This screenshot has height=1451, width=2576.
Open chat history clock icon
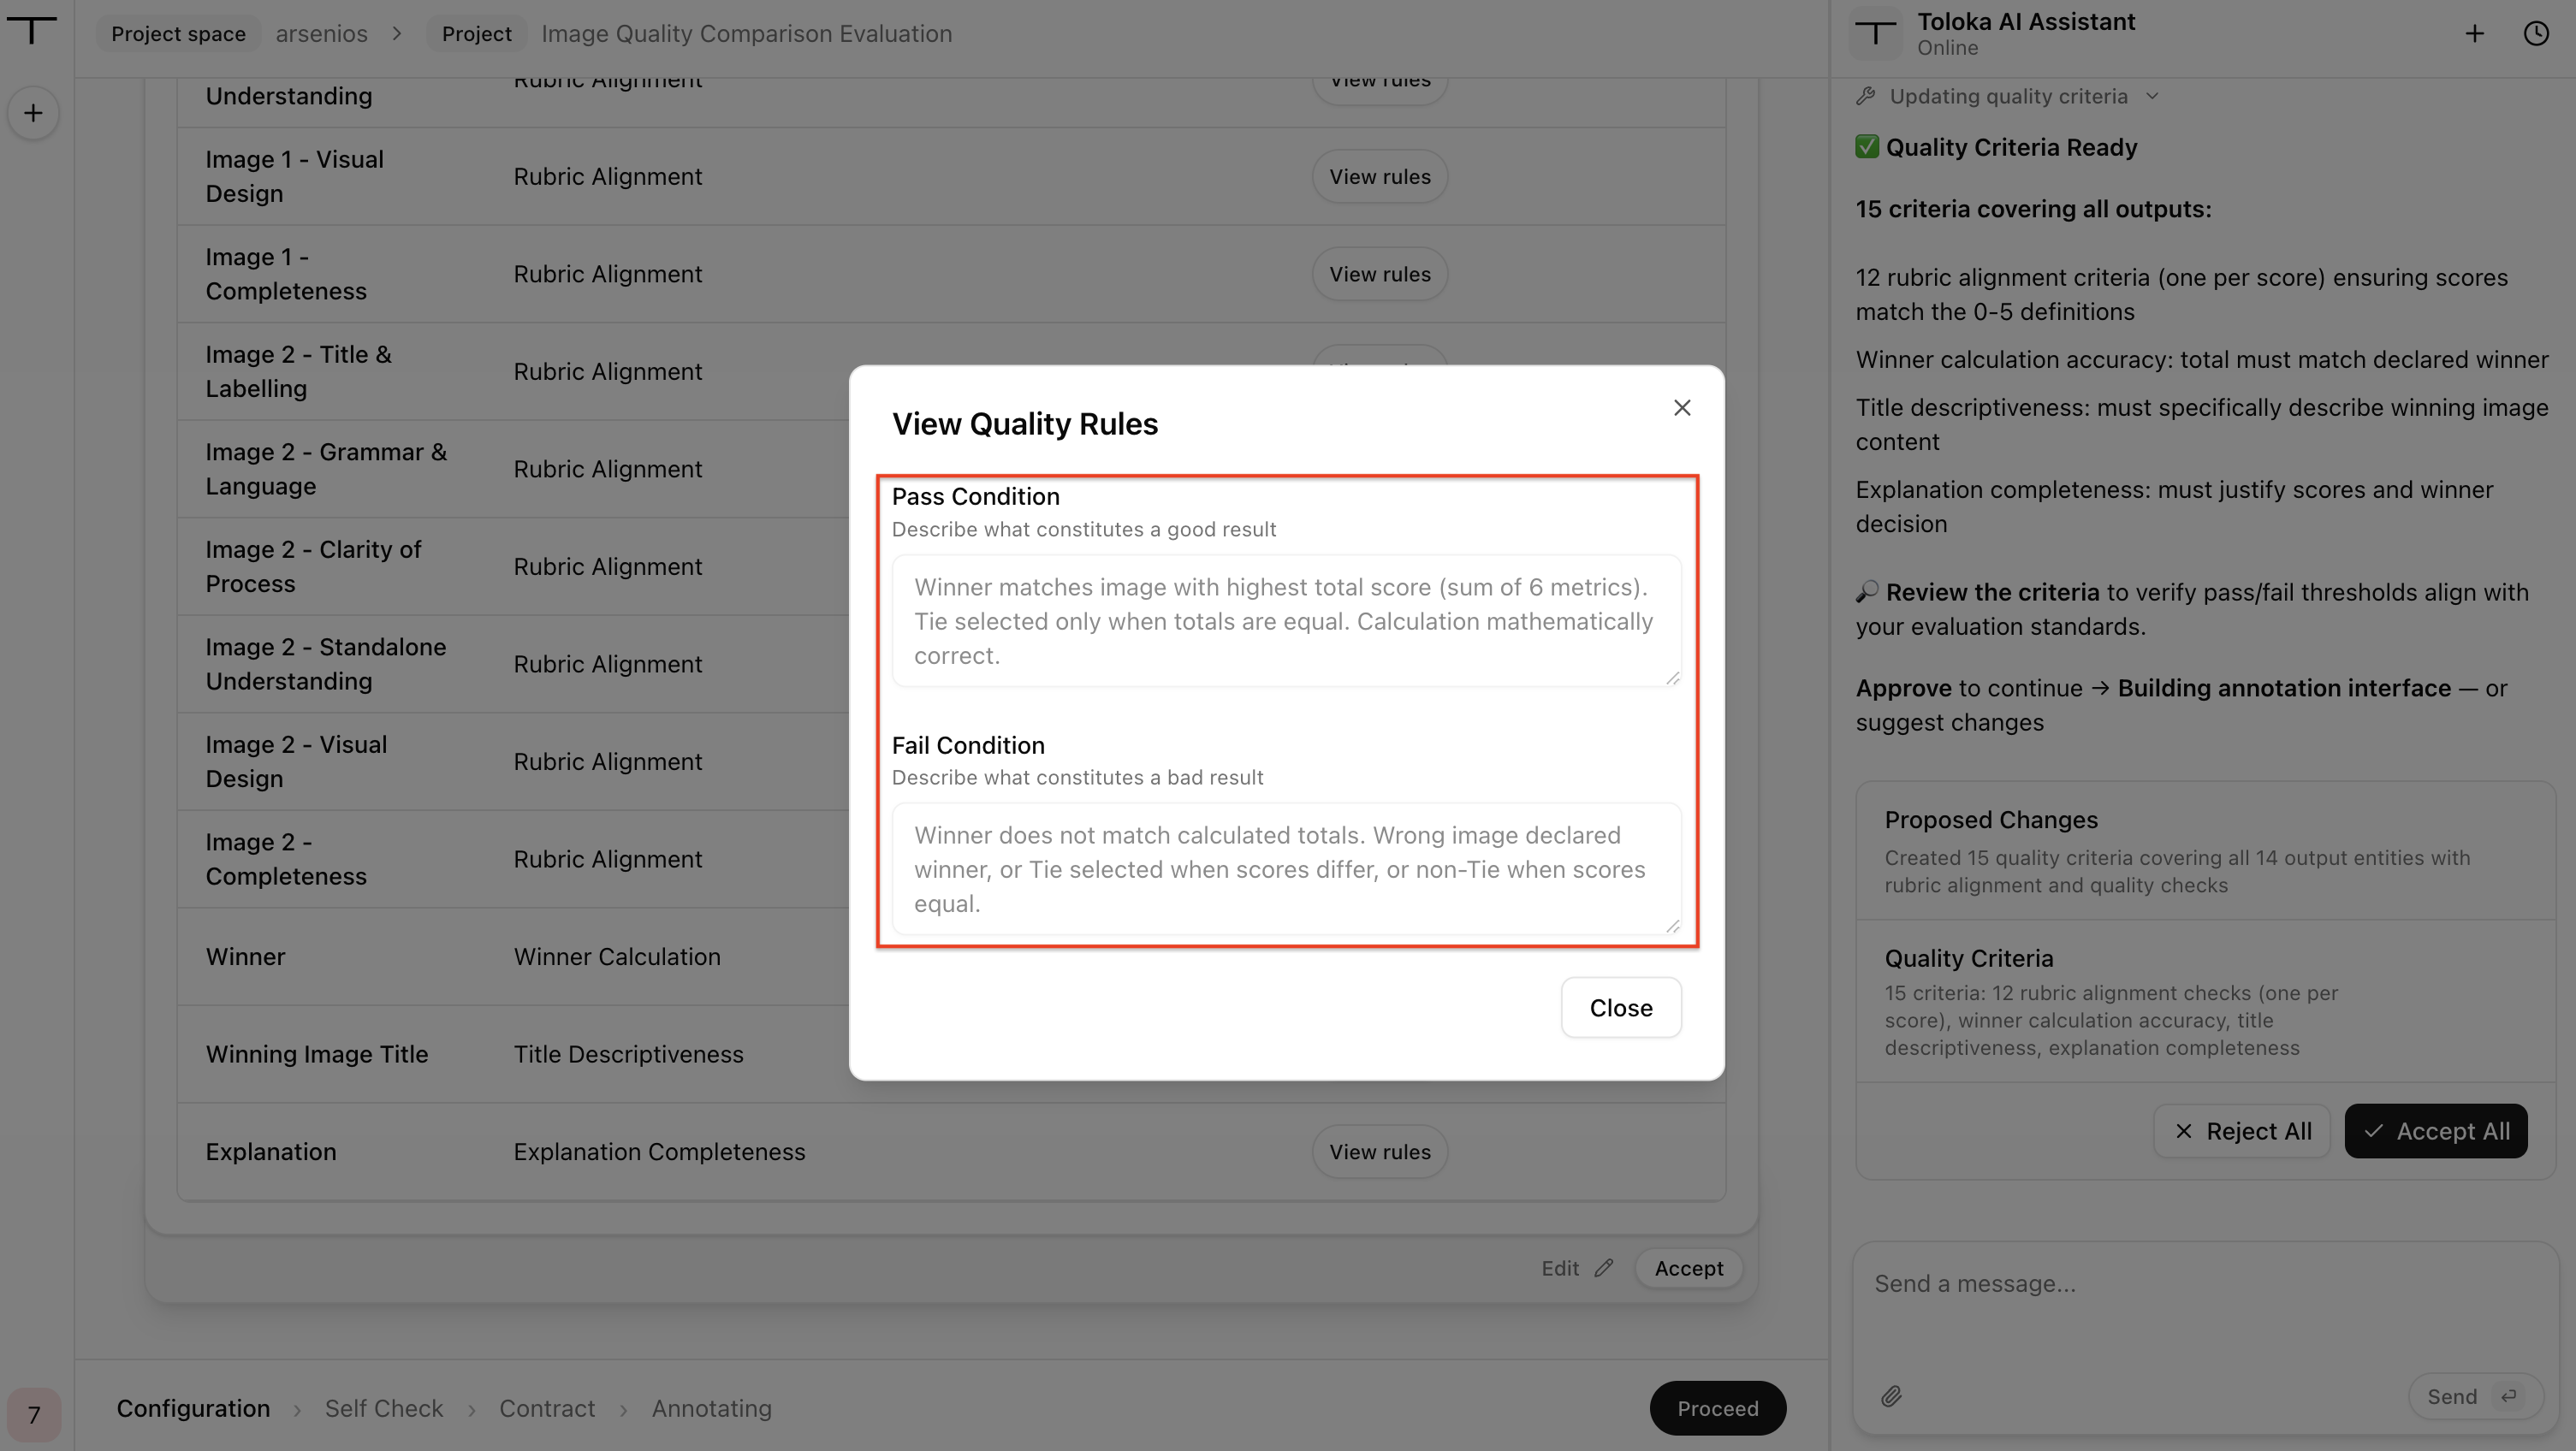click(x=2536, y=34)
